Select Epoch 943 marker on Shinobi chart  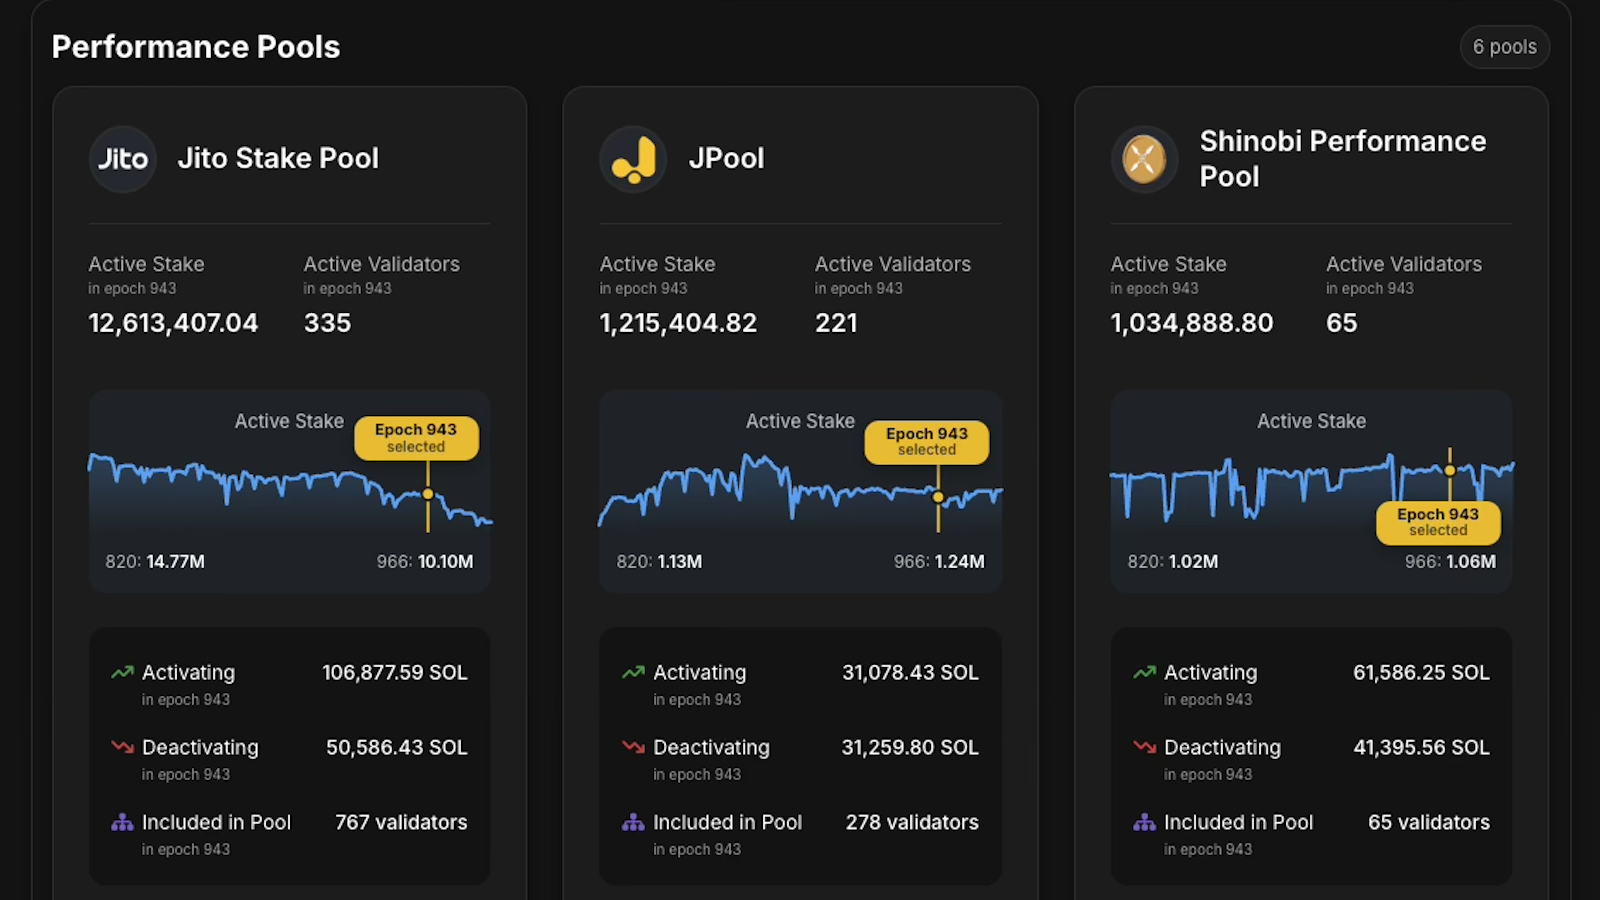coord(1449,470)
